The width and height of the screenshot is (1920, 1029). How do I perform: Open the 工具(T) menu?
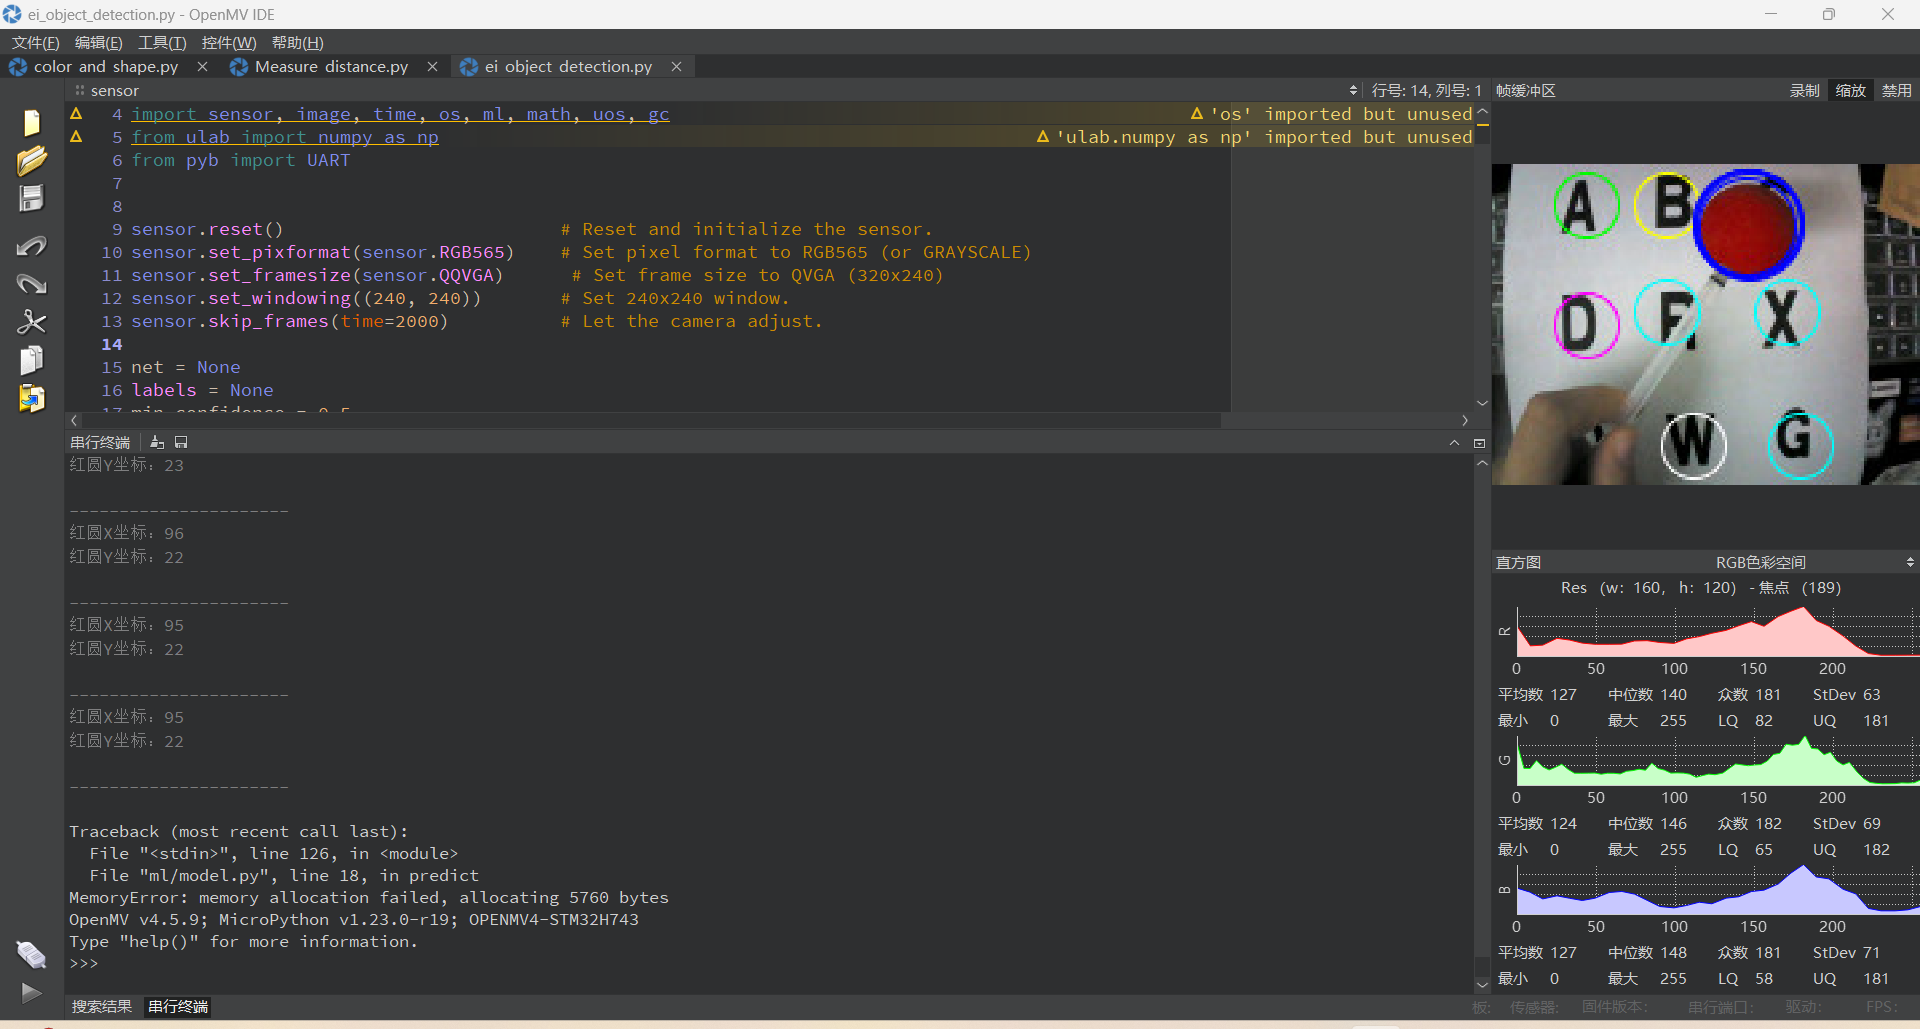pyautogui.click(x=162, y=42)
